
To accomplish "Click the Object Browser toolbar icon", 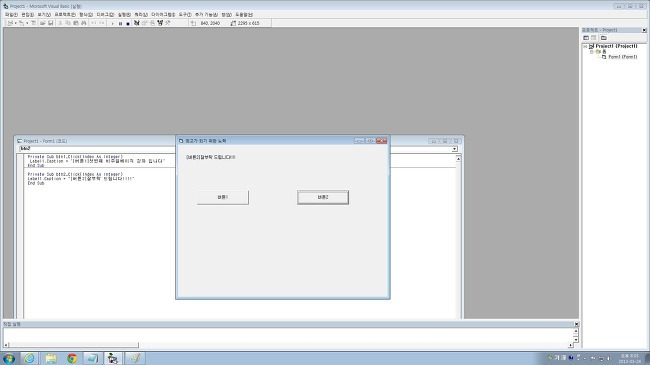I will 160,23.
